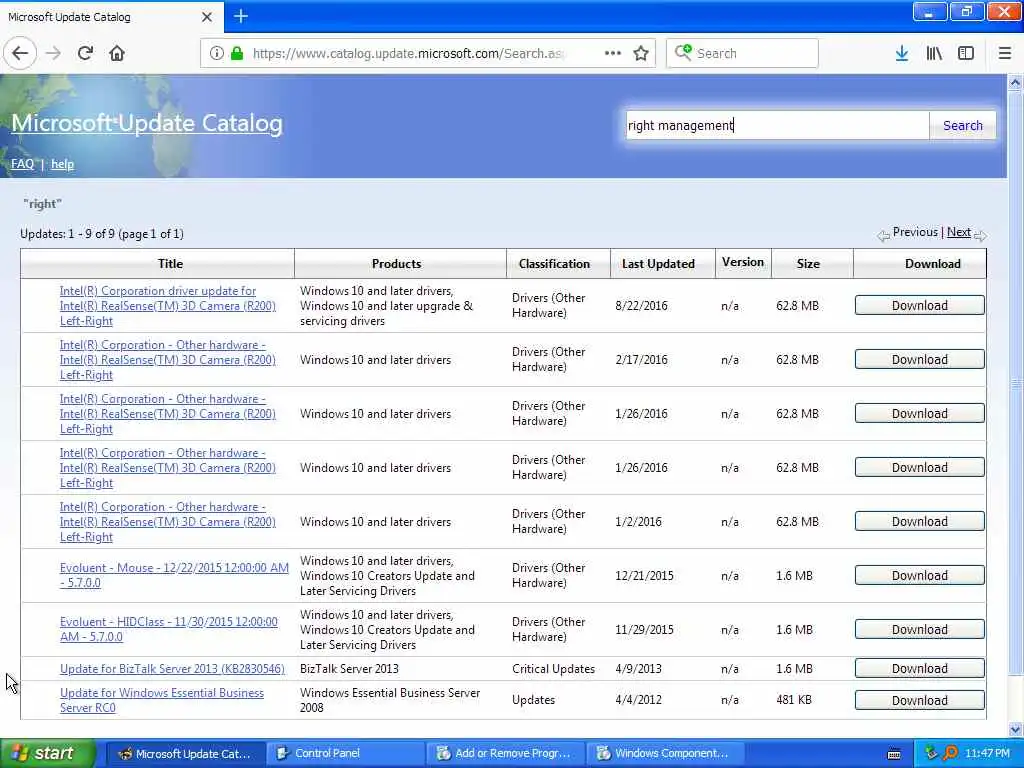
Task: Download the BizTalk Server 2013 critical update
Action: 920,669
